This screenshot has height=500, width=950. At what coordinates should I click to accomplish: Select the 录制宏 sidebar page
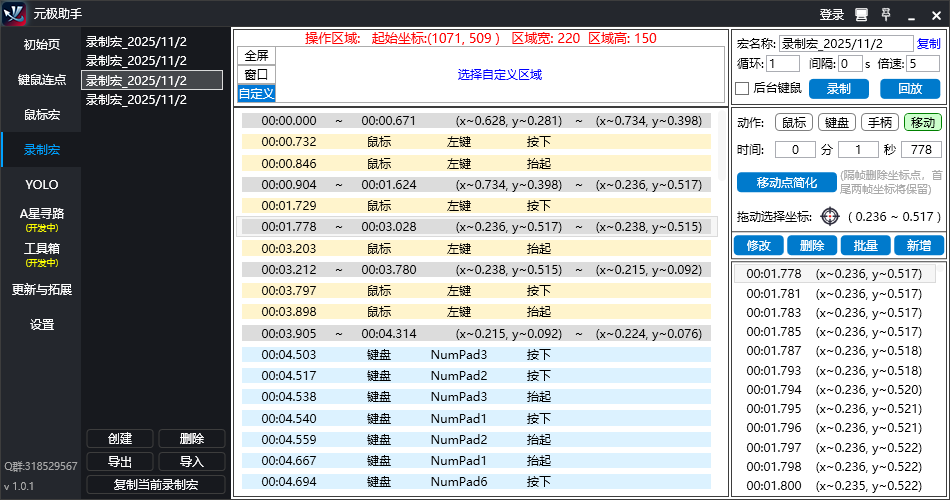41,150
